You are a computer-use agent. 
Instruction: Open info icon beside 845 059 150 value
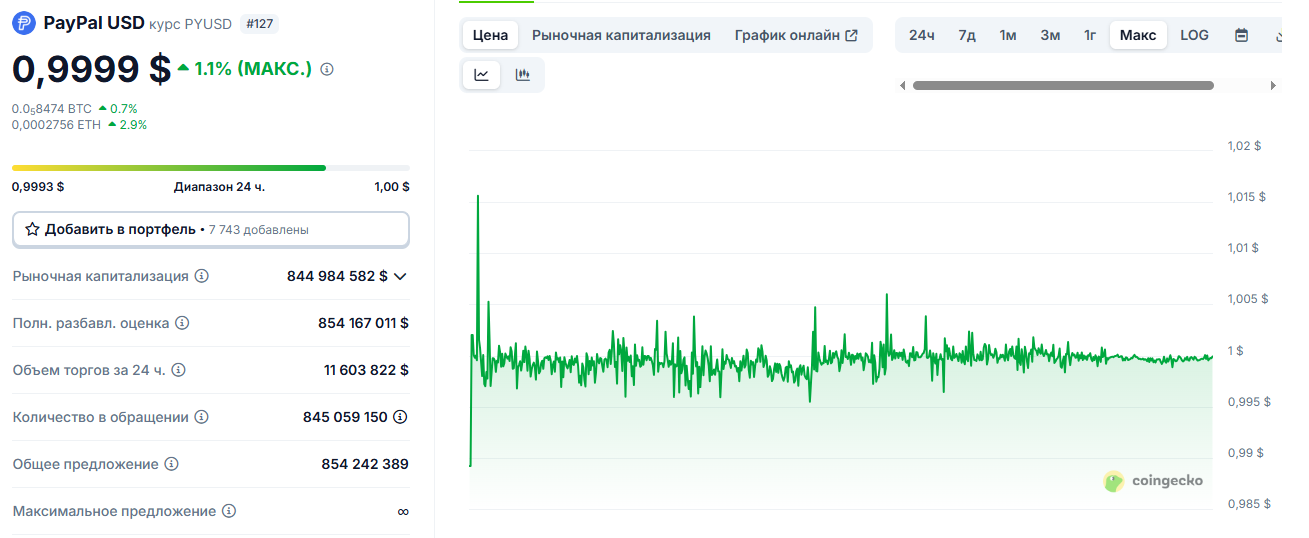[401, 417]
